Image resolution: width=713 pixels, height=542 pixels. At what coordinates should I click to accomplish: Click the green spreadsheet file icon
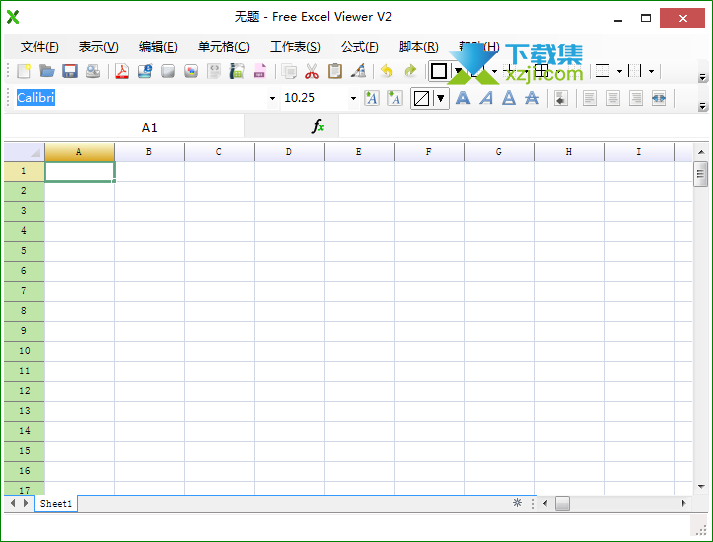tap(237, 71)
